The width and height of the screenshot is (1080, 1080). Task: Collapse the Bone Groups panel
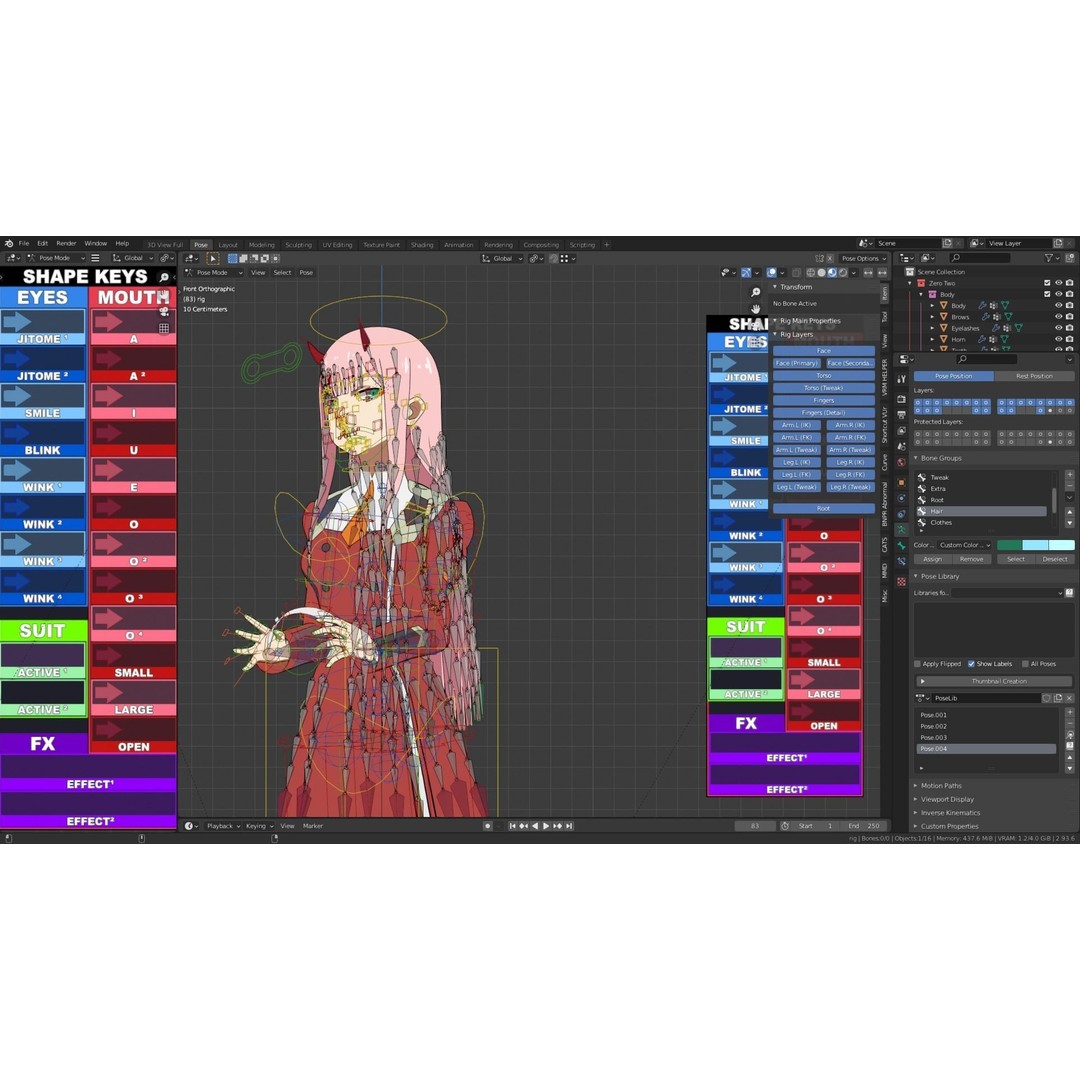(941, 458)
